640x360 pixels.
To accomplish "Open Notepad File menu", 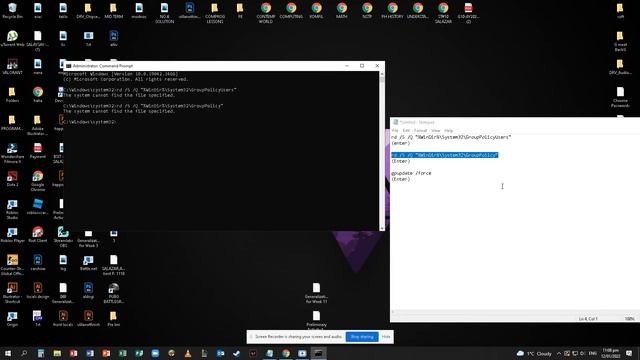I will (395, 131).
